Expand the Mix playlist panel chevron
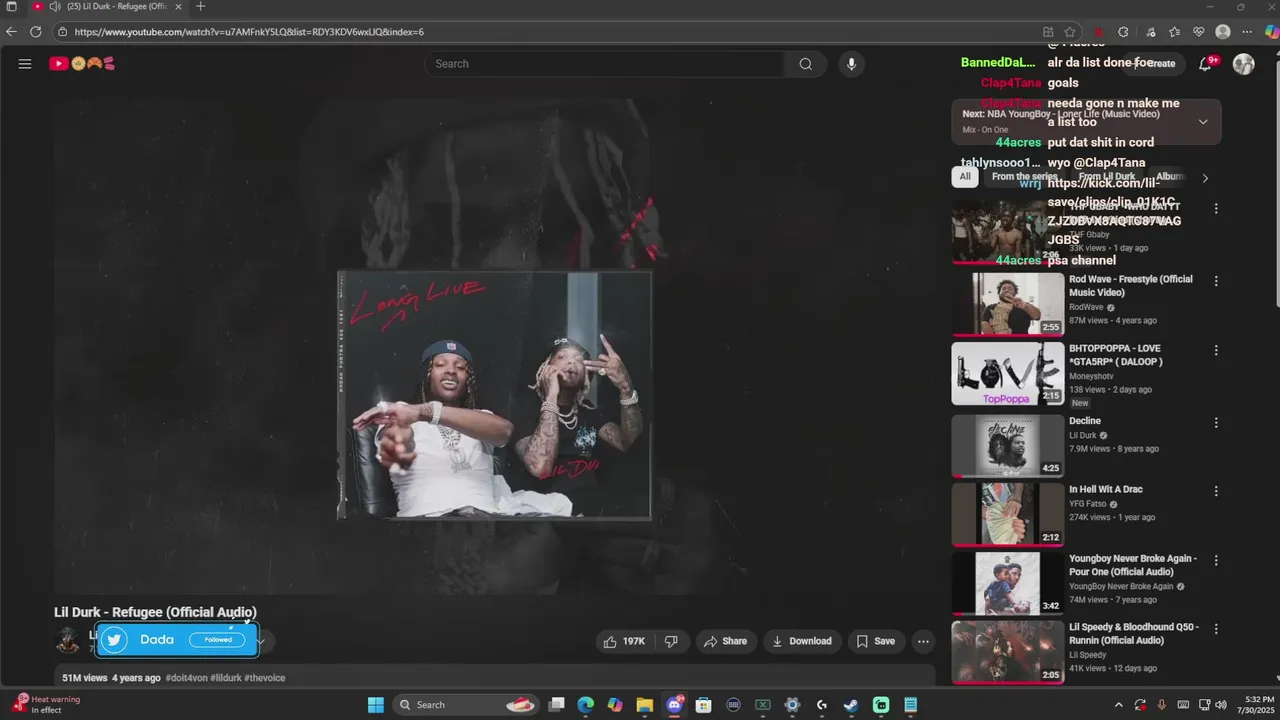Image resolution: width=1280 pixels, height=720 pixels. [1203, 122]
